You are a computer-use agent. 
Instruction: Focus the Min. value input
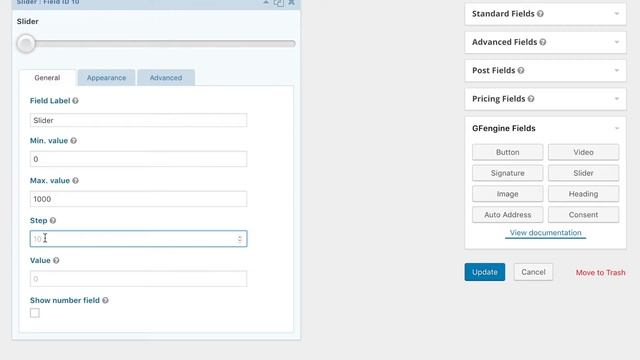pos(138,159)
